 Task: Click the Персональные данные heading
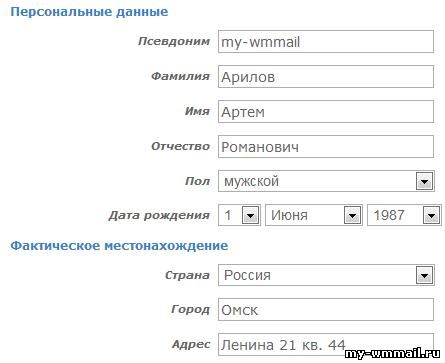pyautogui.click(x=89, y=12)
